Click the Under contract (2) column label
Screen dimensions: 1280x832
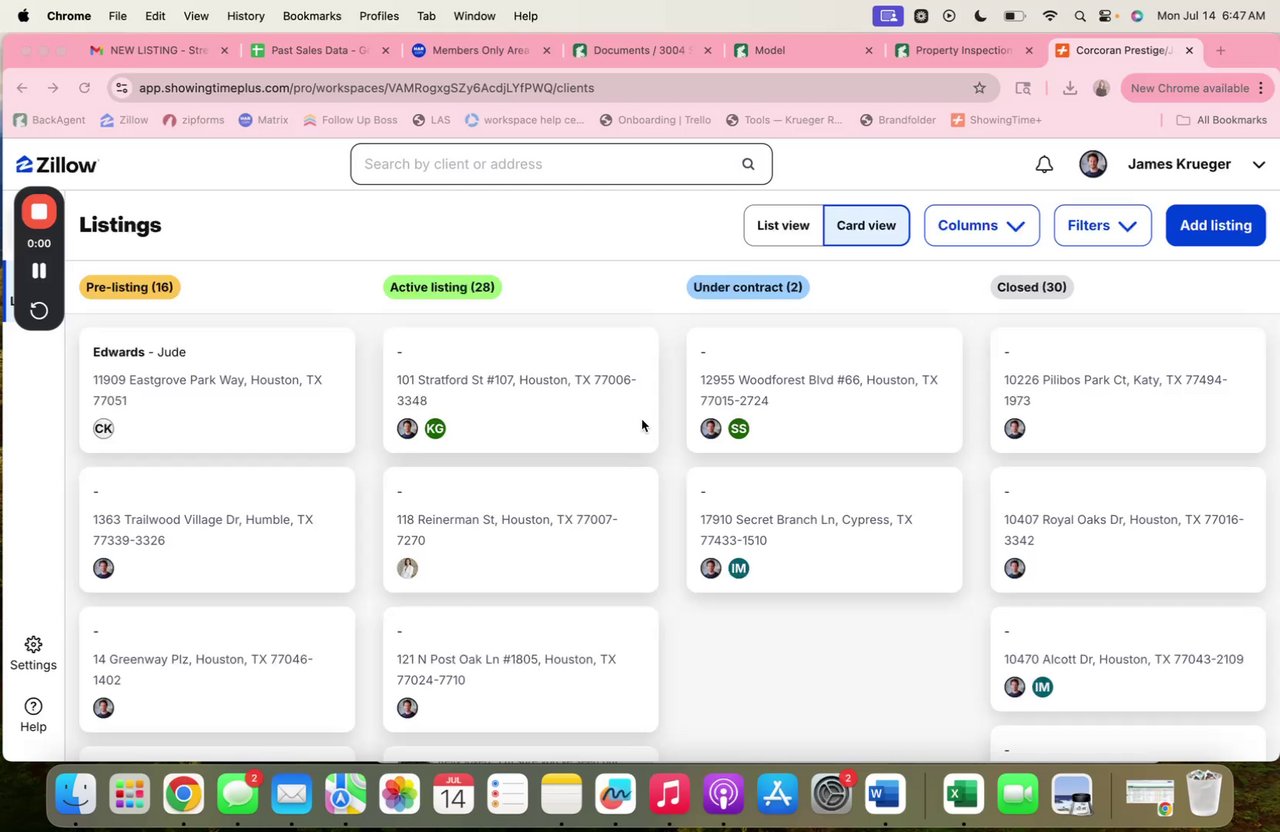748,287
